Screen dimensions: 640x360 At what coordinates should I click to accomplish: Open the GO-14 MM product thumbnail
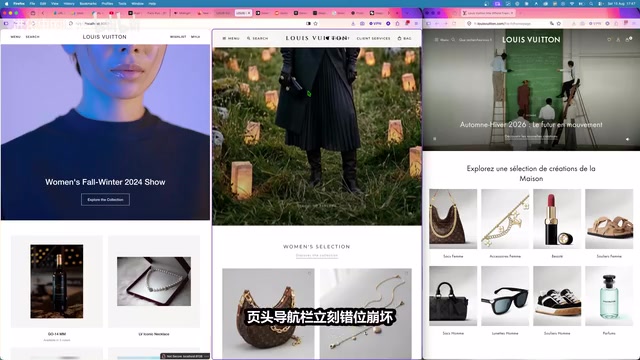(57, 281)
